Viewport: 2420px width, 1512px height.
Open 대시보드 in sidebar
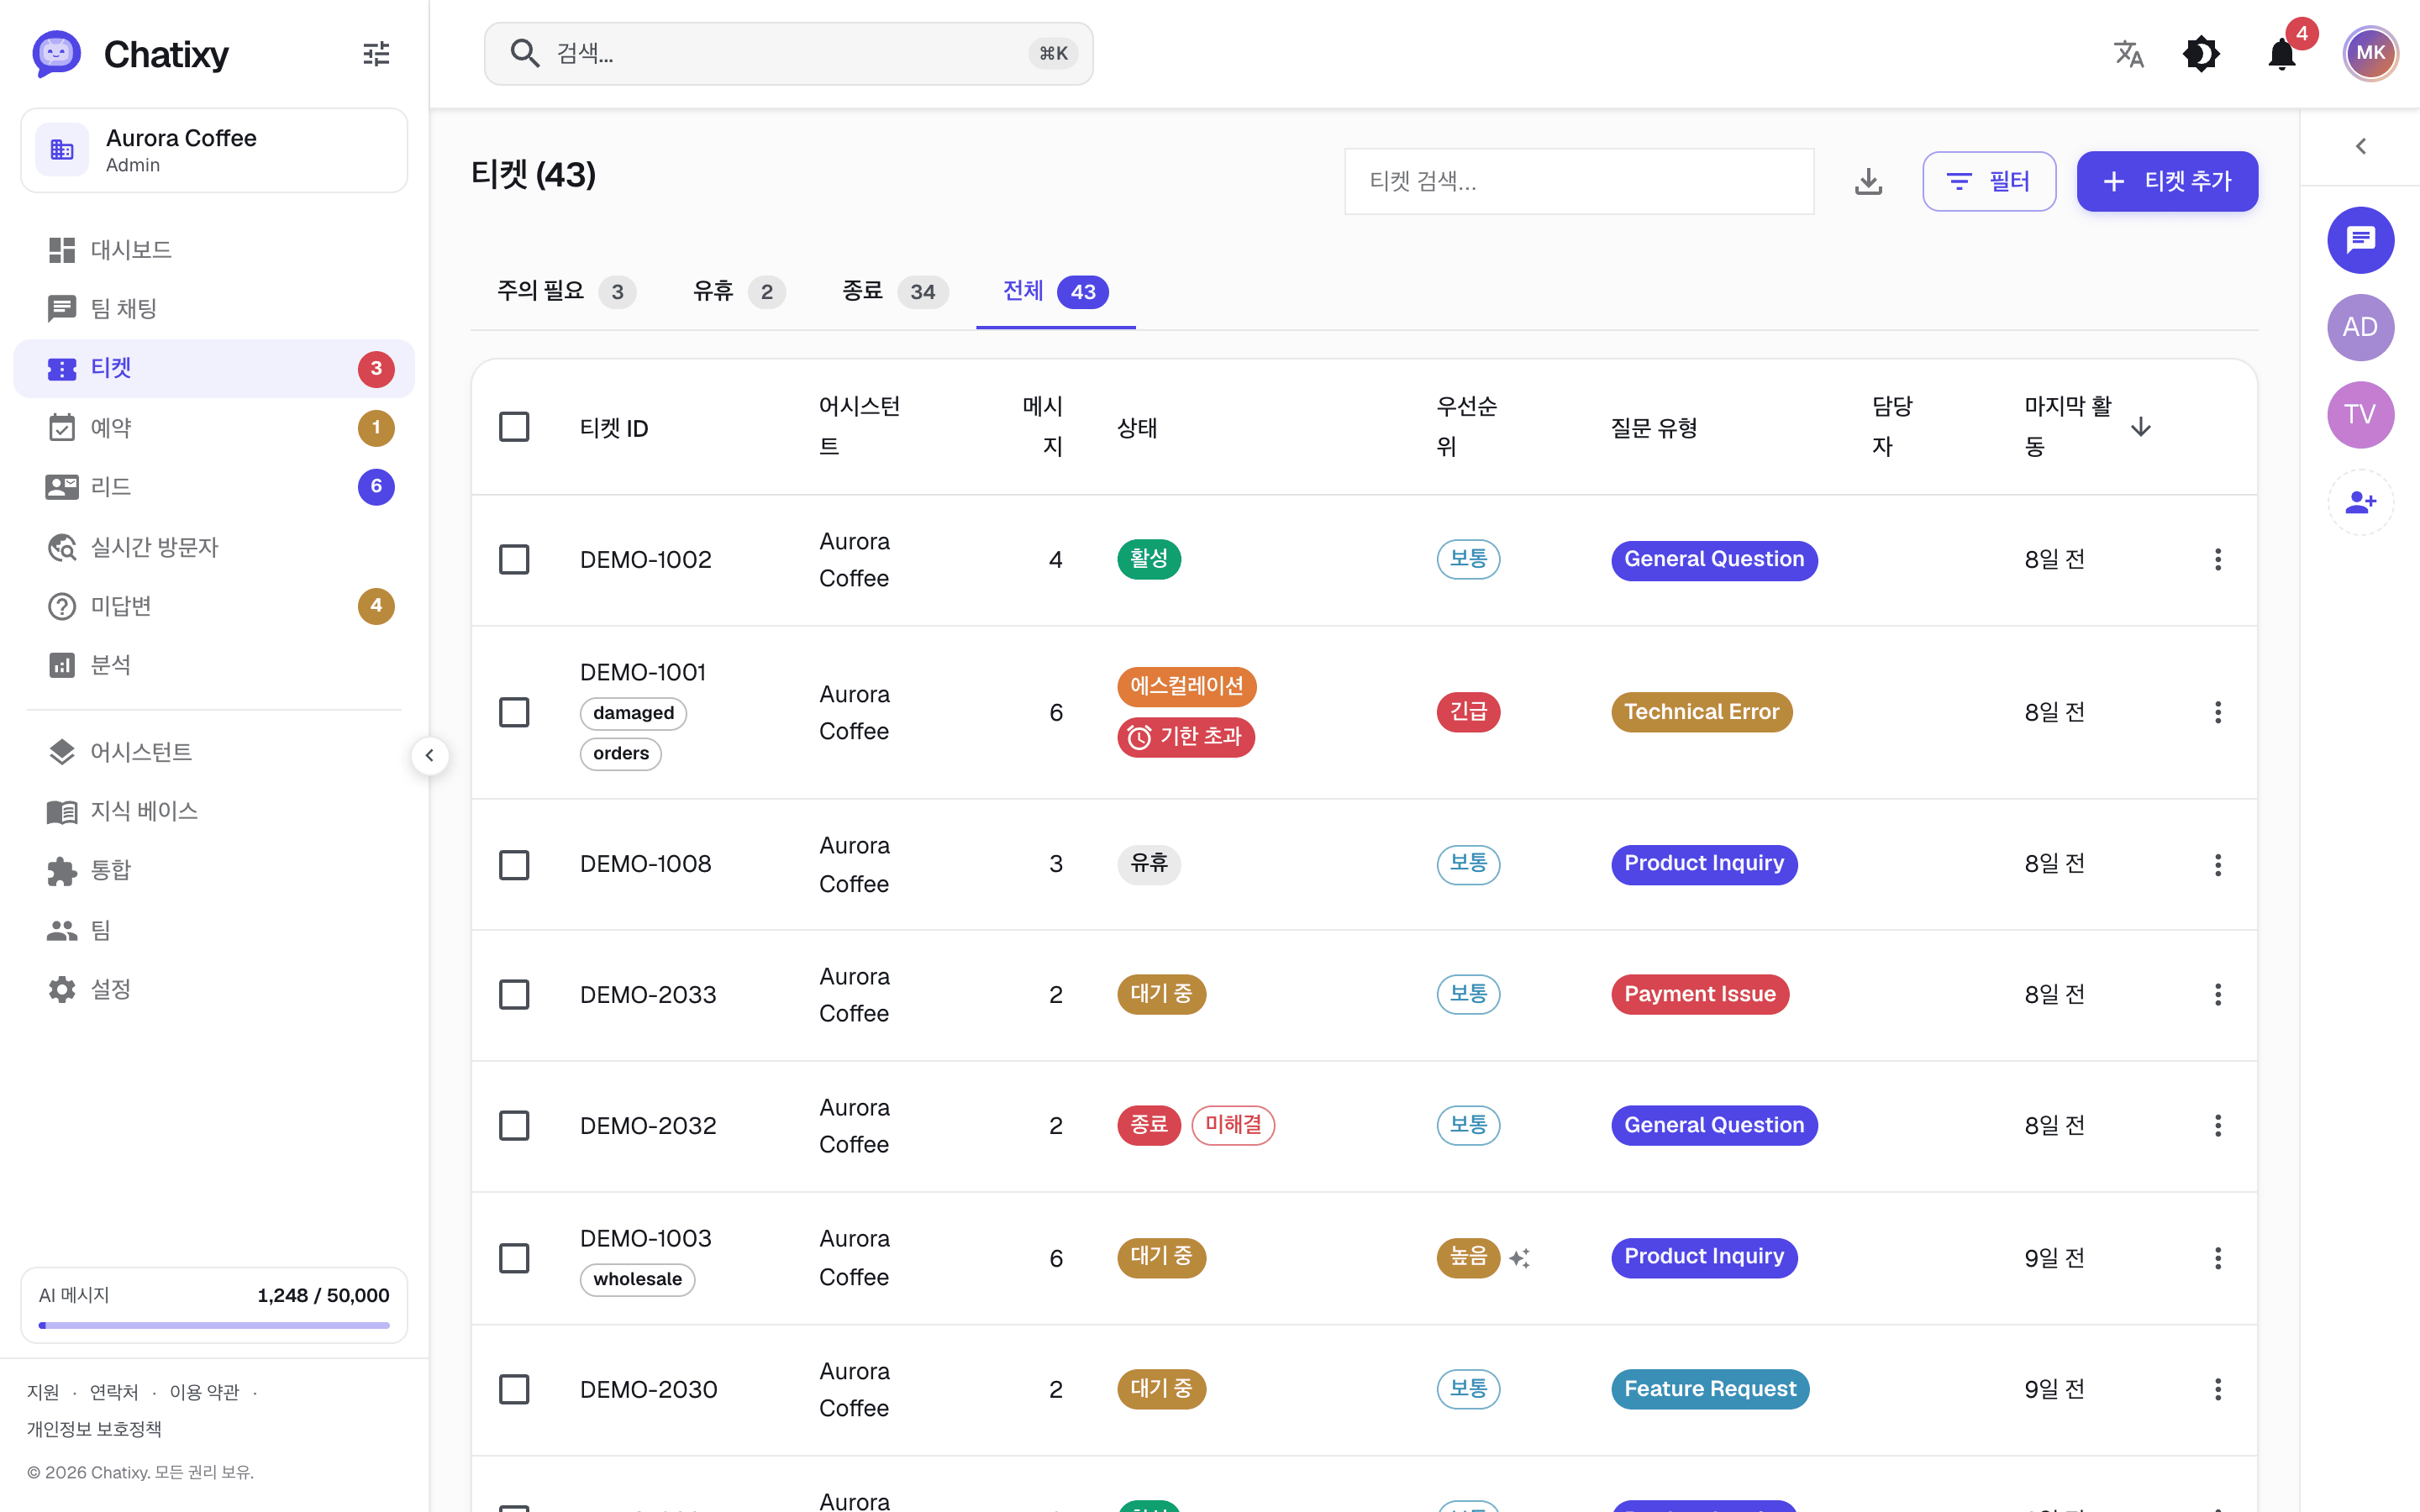coord(214,250)
